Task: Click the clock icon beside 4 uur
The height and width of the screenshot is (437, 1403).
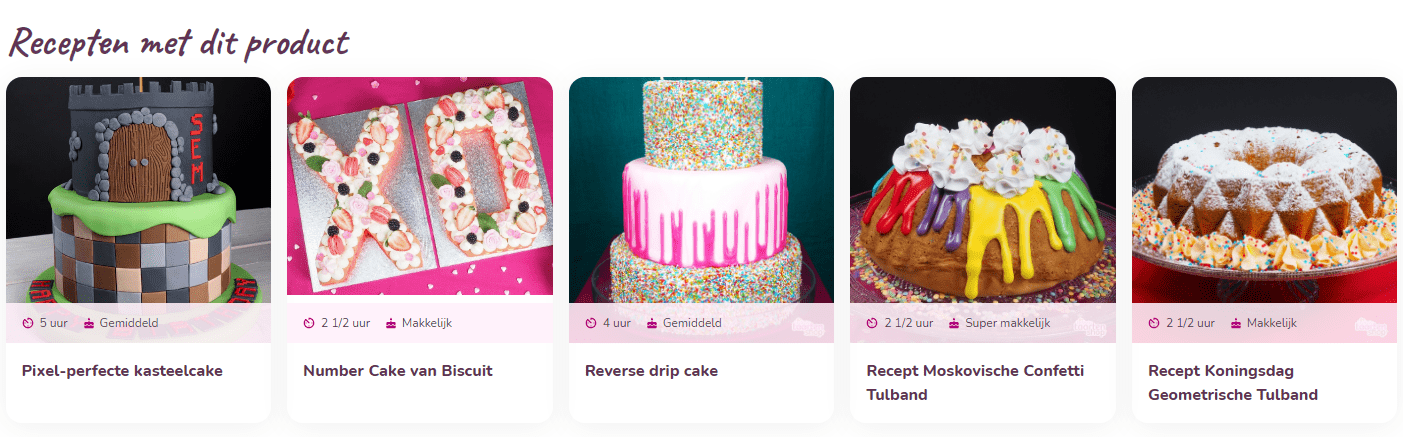Action: (x=591, y=323)
